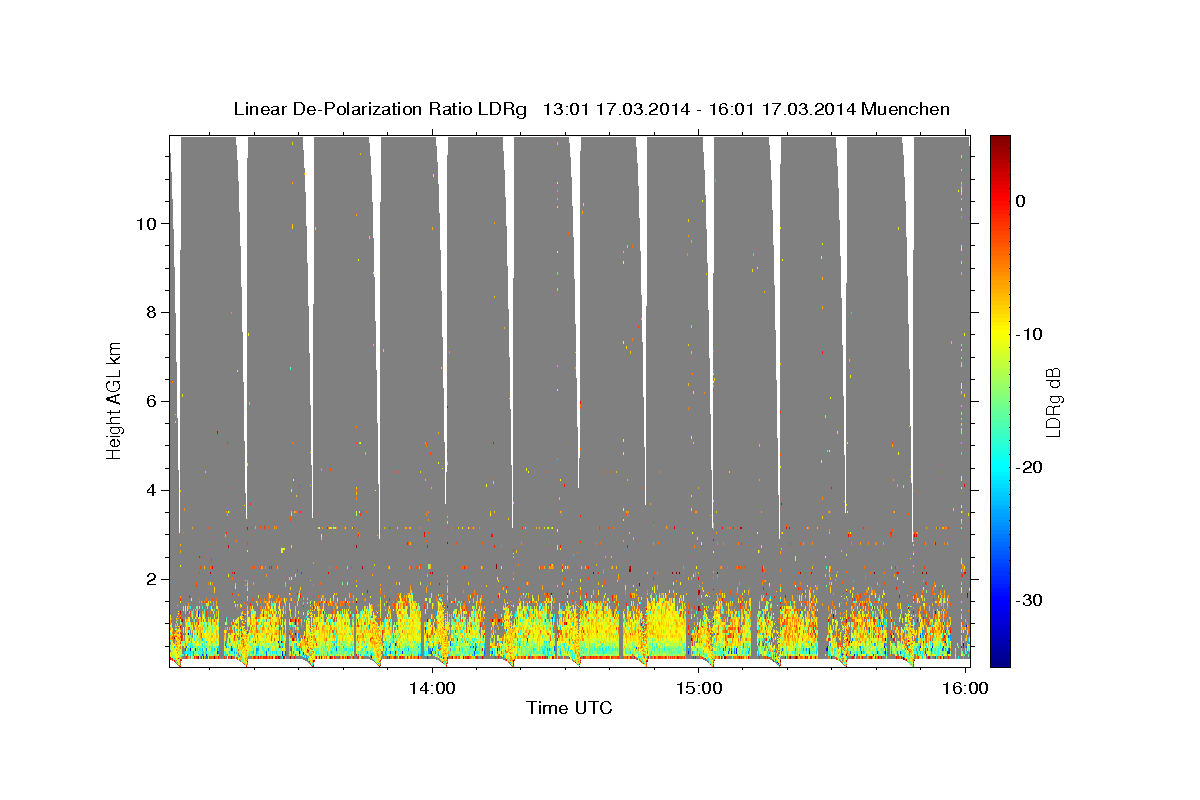Click the start time '13:01 17.03.2014' in title
The height and width of the screenshot is (800, 1200).
[x=615, y=109]
